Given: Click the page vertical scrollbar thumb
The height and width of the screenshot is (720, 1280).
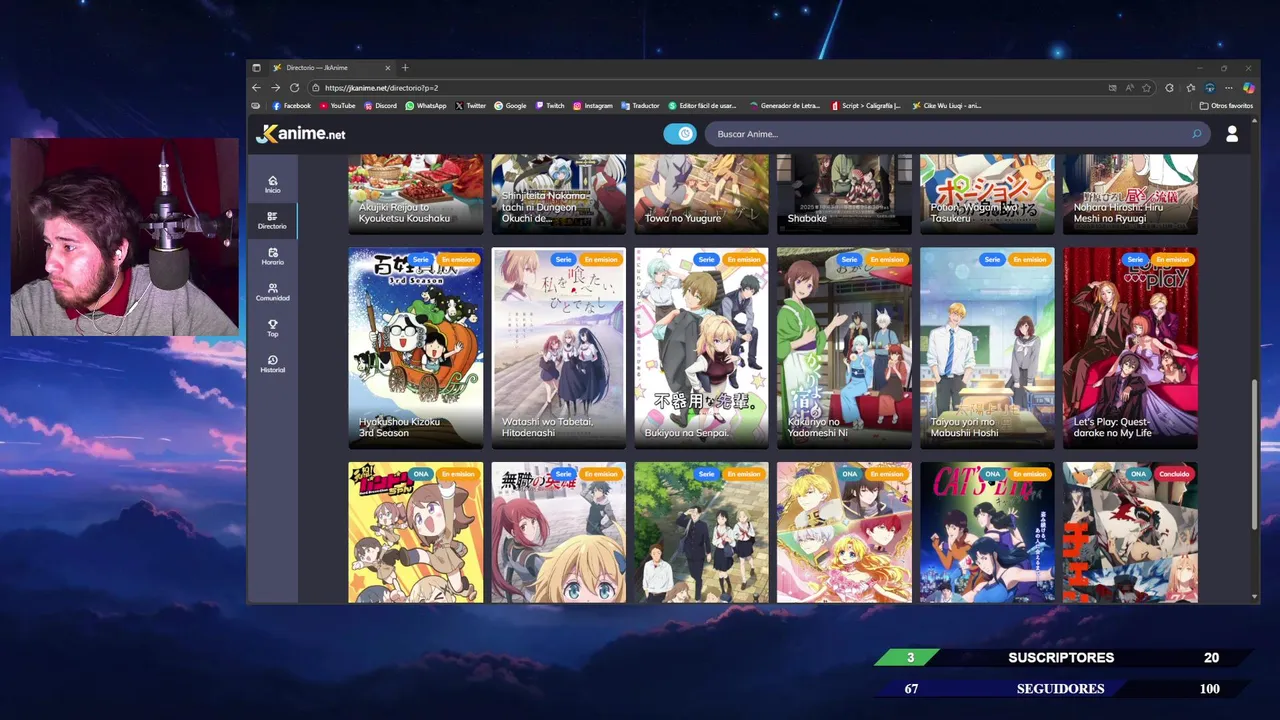Looking at the screenshot, I should point(1255,456).
